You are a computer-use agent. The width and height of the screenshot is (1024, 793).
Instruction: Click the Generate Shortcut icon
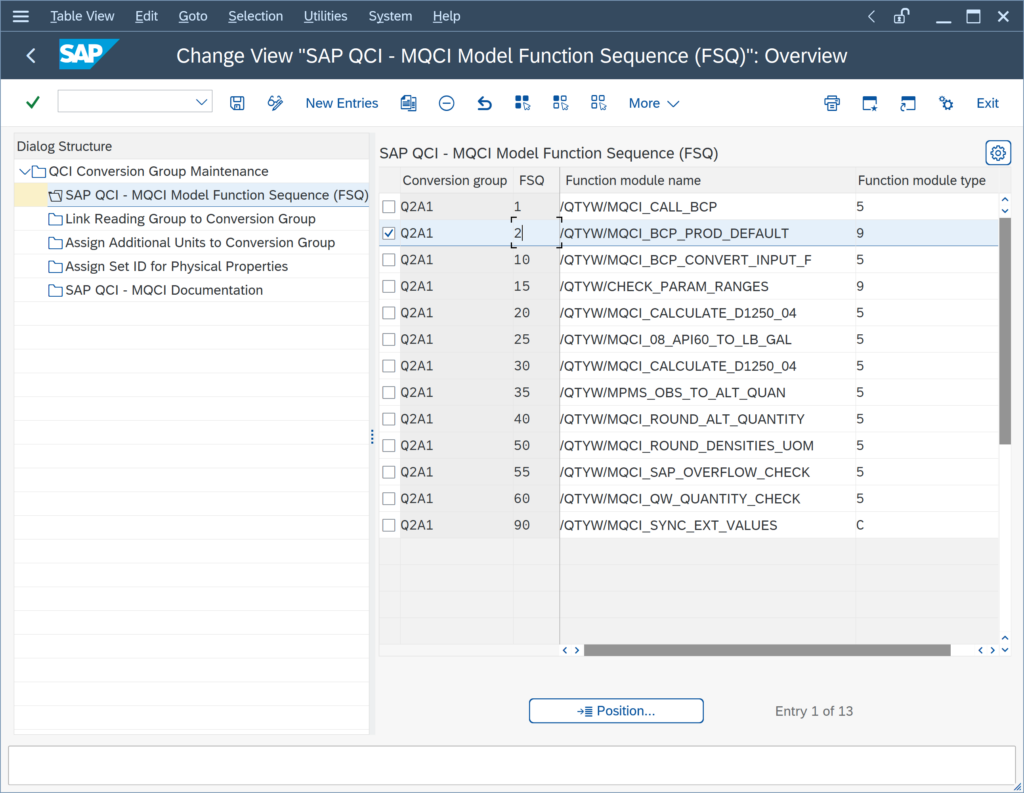[x=908, y=103]
